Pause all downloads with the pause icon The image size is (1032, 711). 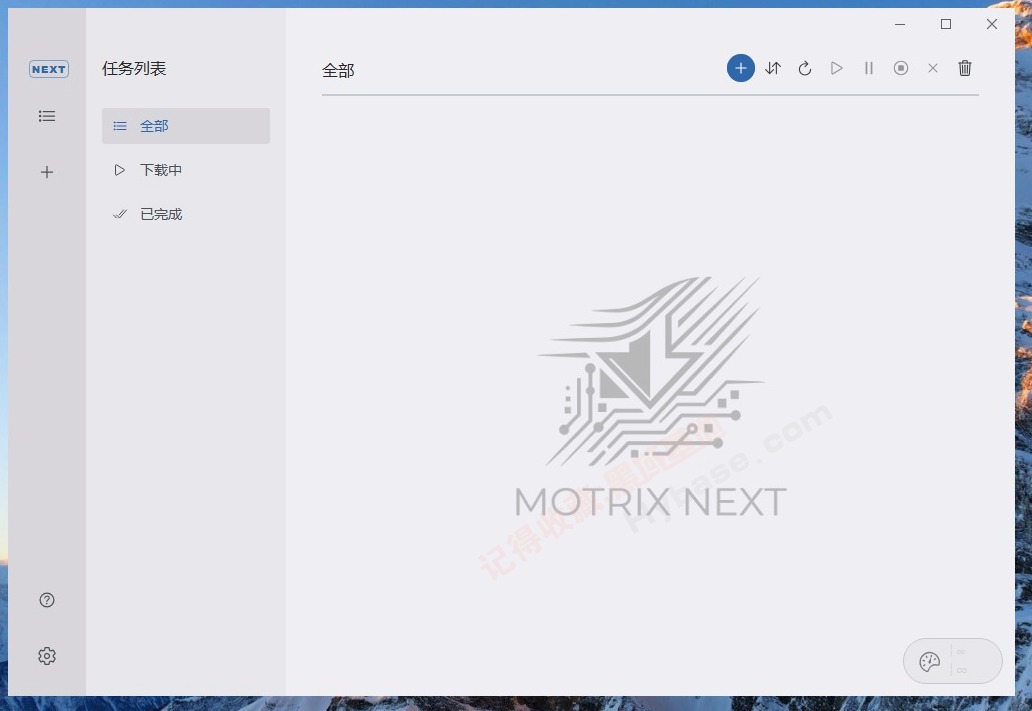tap(869, 68)
